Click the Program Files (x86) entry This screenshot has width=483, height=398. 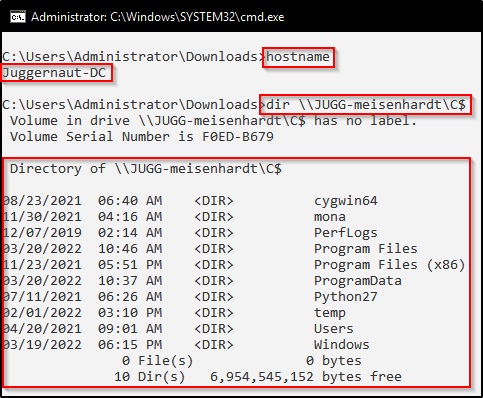[x=389, y=265]
